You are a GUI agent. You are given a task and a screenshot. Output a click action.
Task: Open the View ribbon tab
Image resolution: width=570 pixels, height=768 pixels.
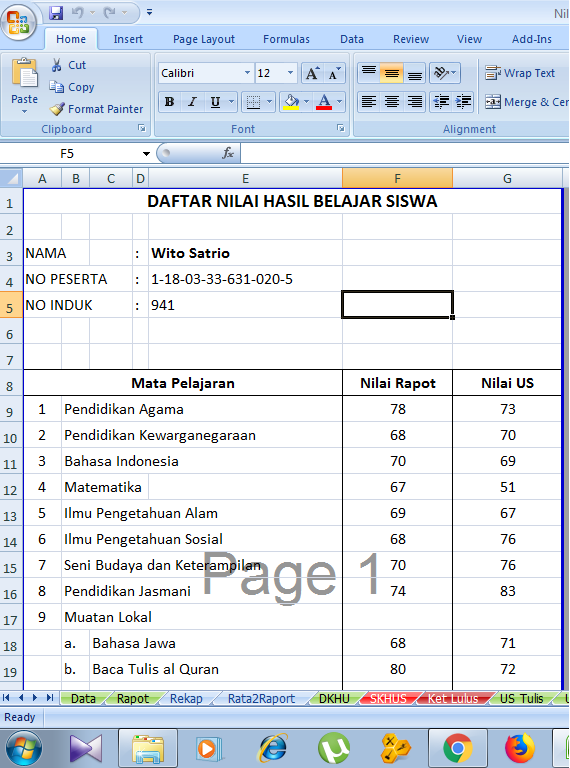tap(470, 39)
